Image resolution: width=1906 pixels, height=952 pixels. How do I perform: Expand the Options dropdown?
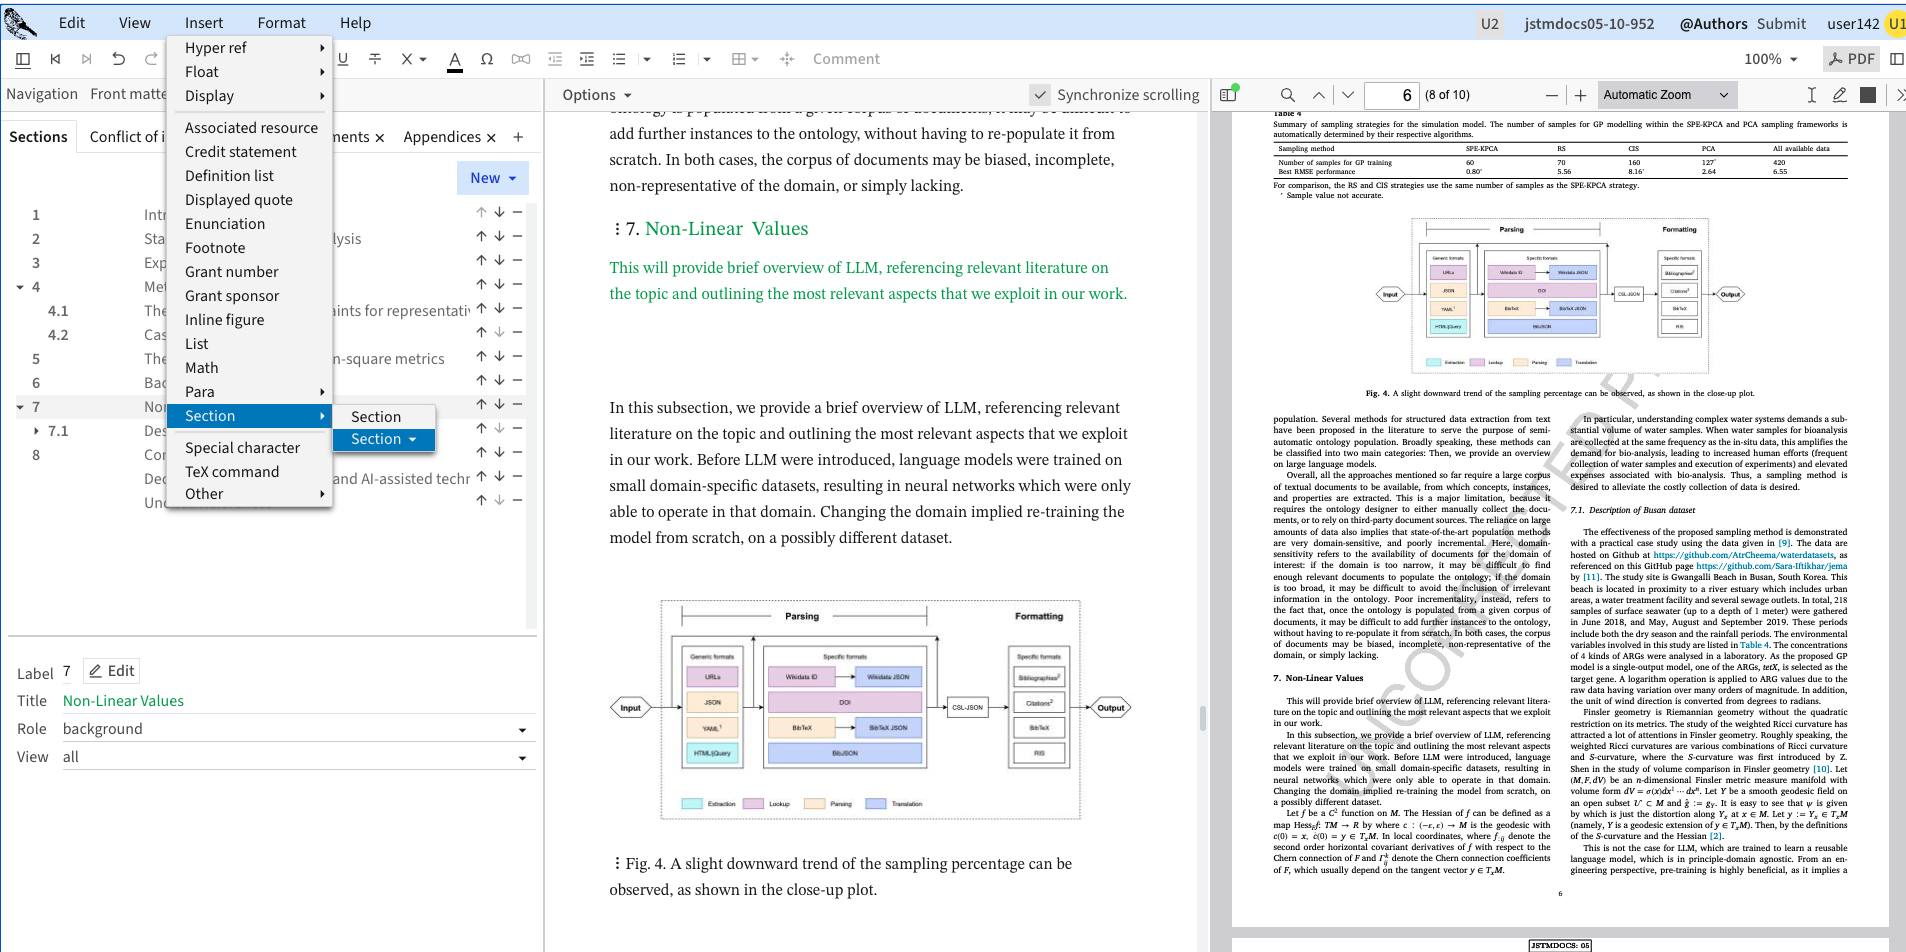[597, 95]
